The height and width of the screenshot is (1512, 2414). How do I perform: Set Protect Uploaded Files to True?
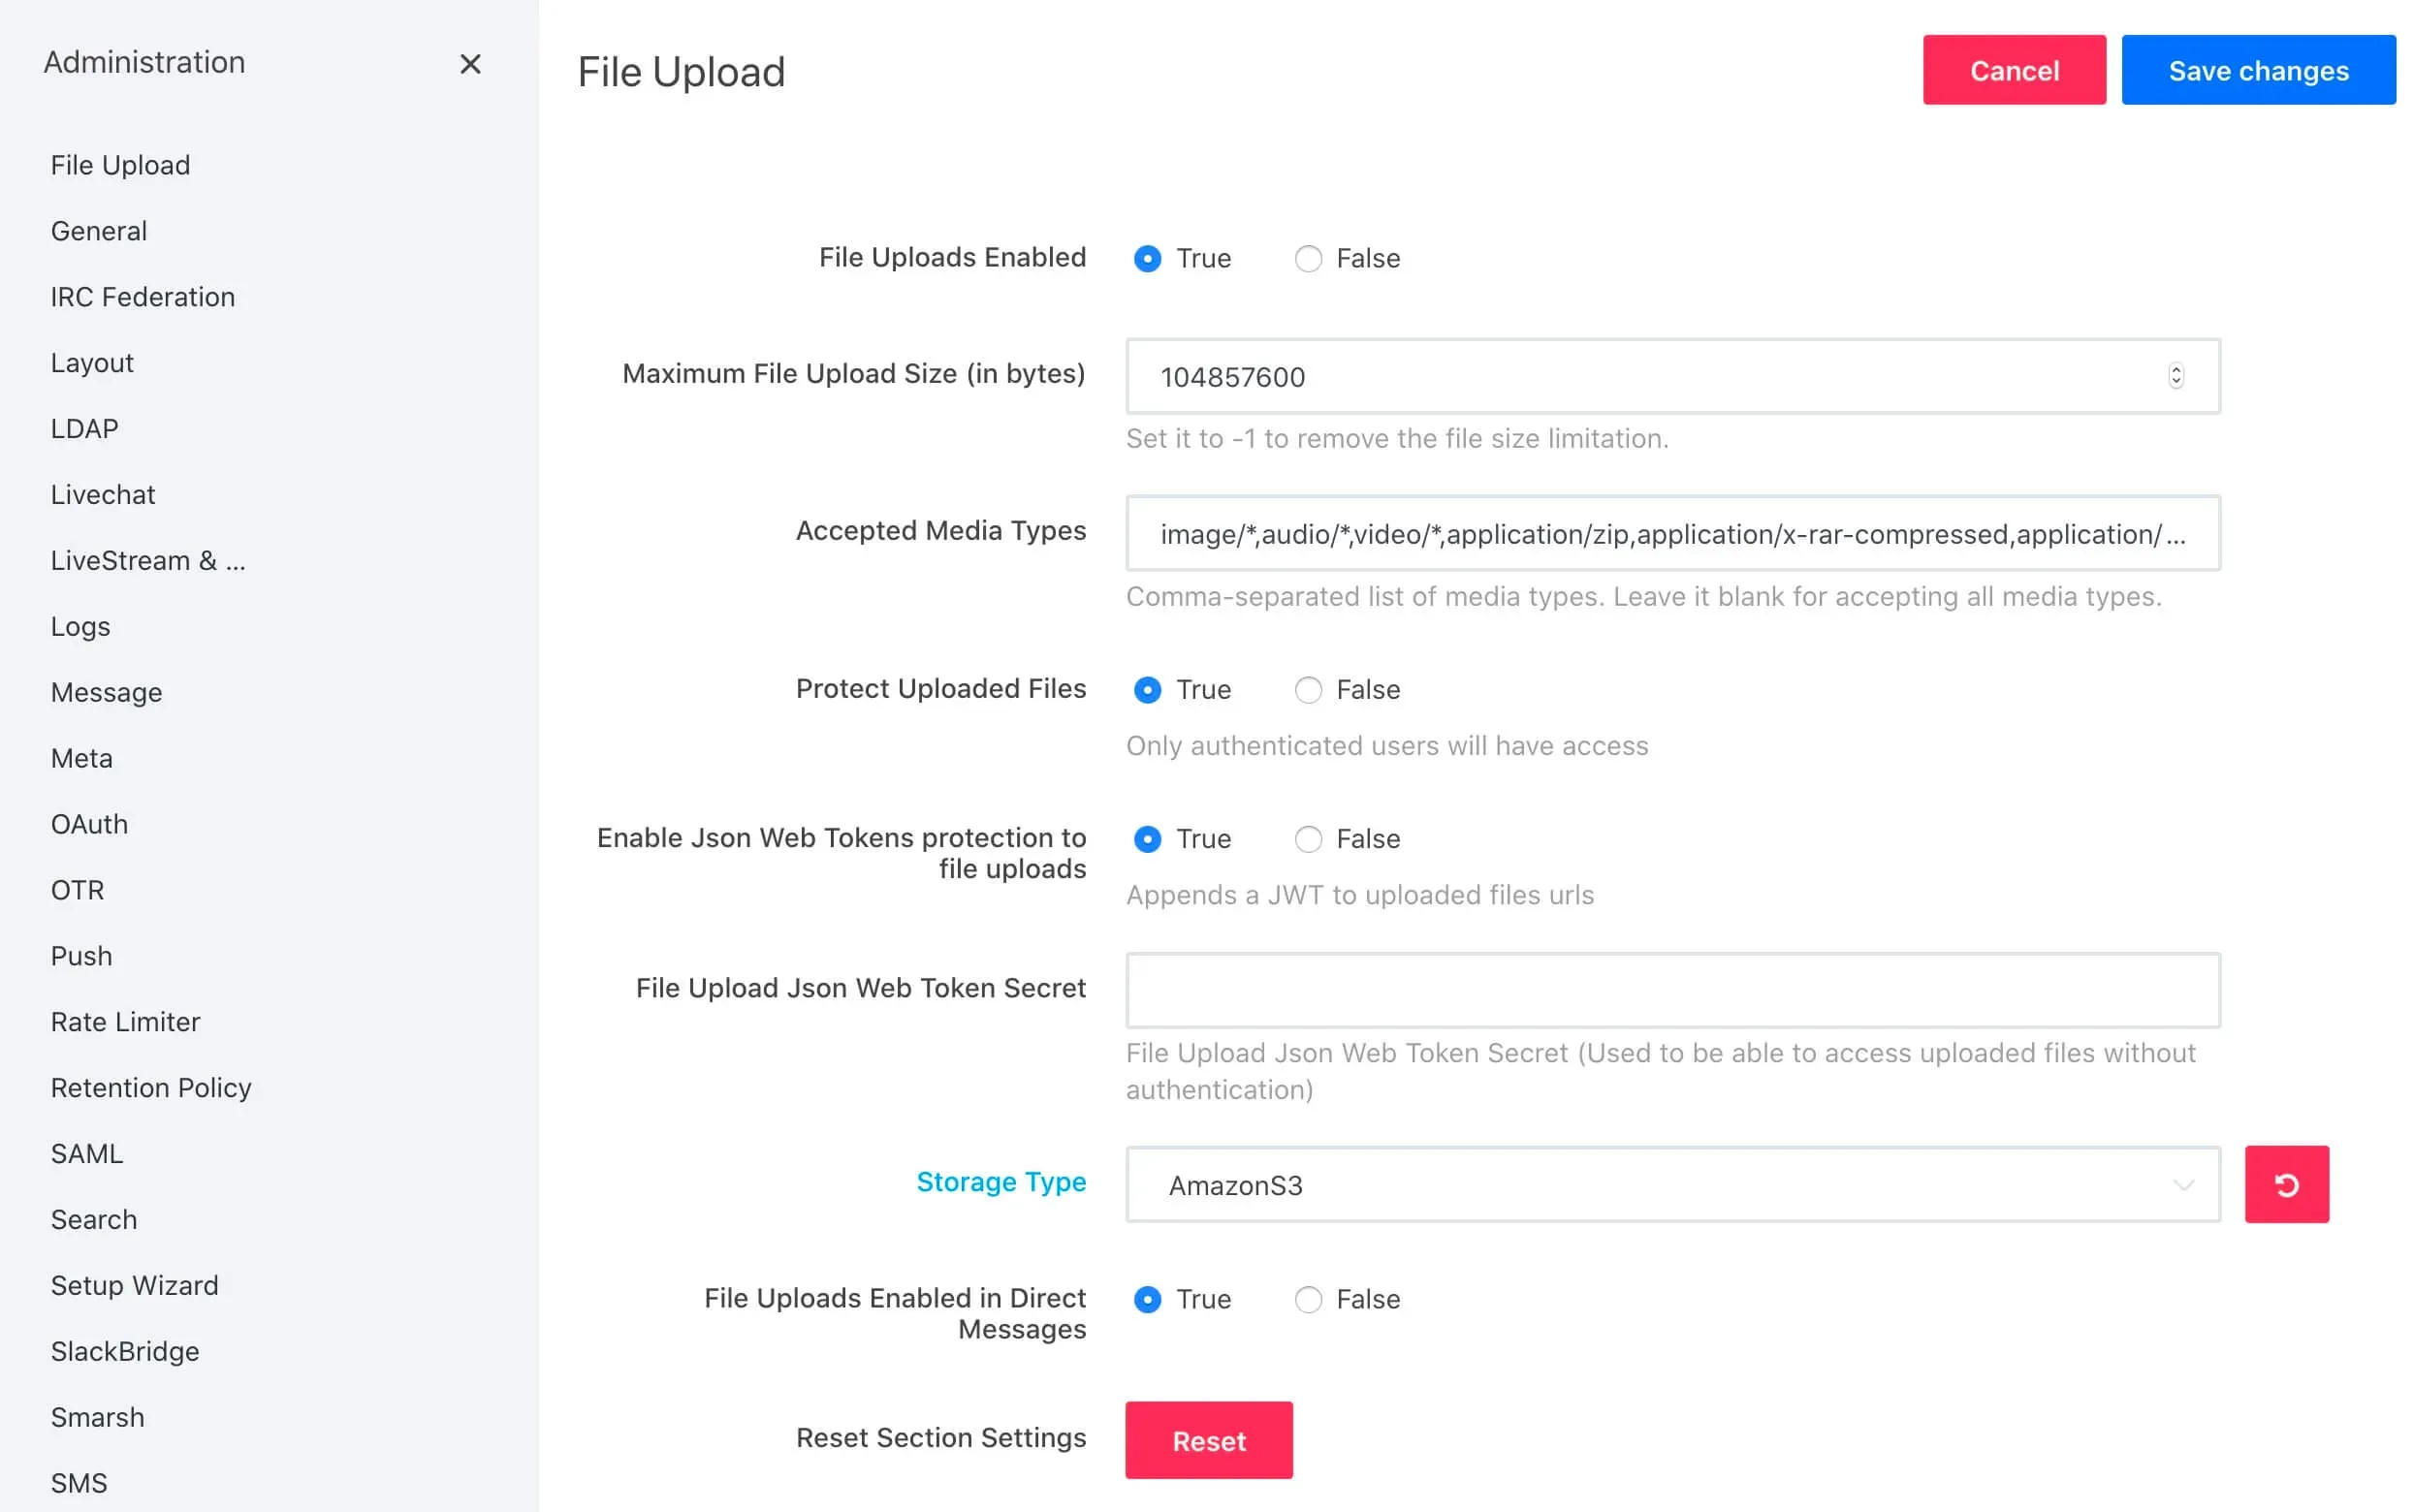1147,690
